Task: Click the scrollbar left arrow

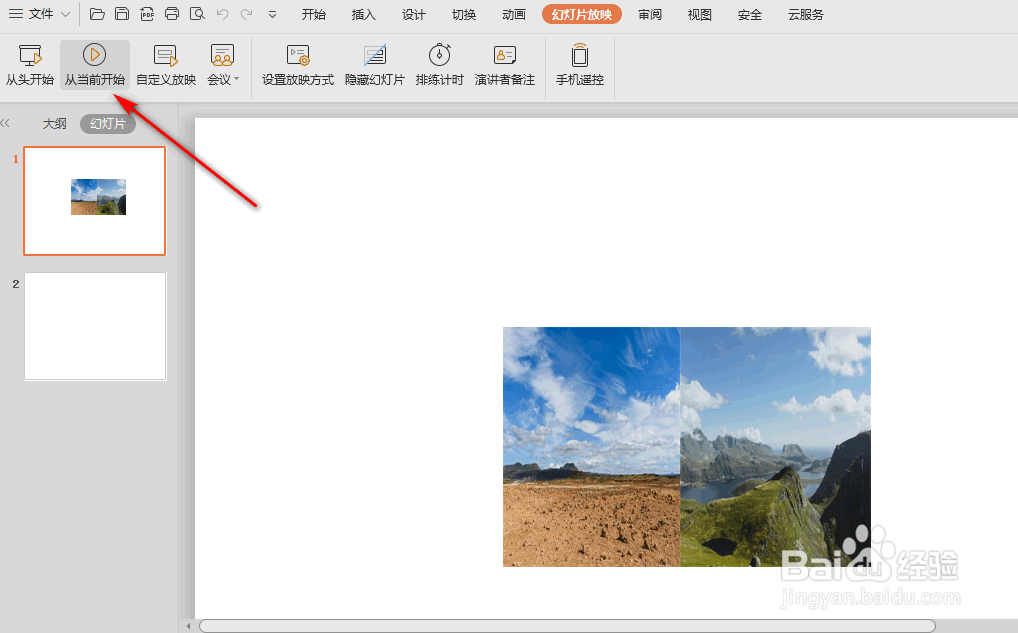Action: [x=188, y=626]
